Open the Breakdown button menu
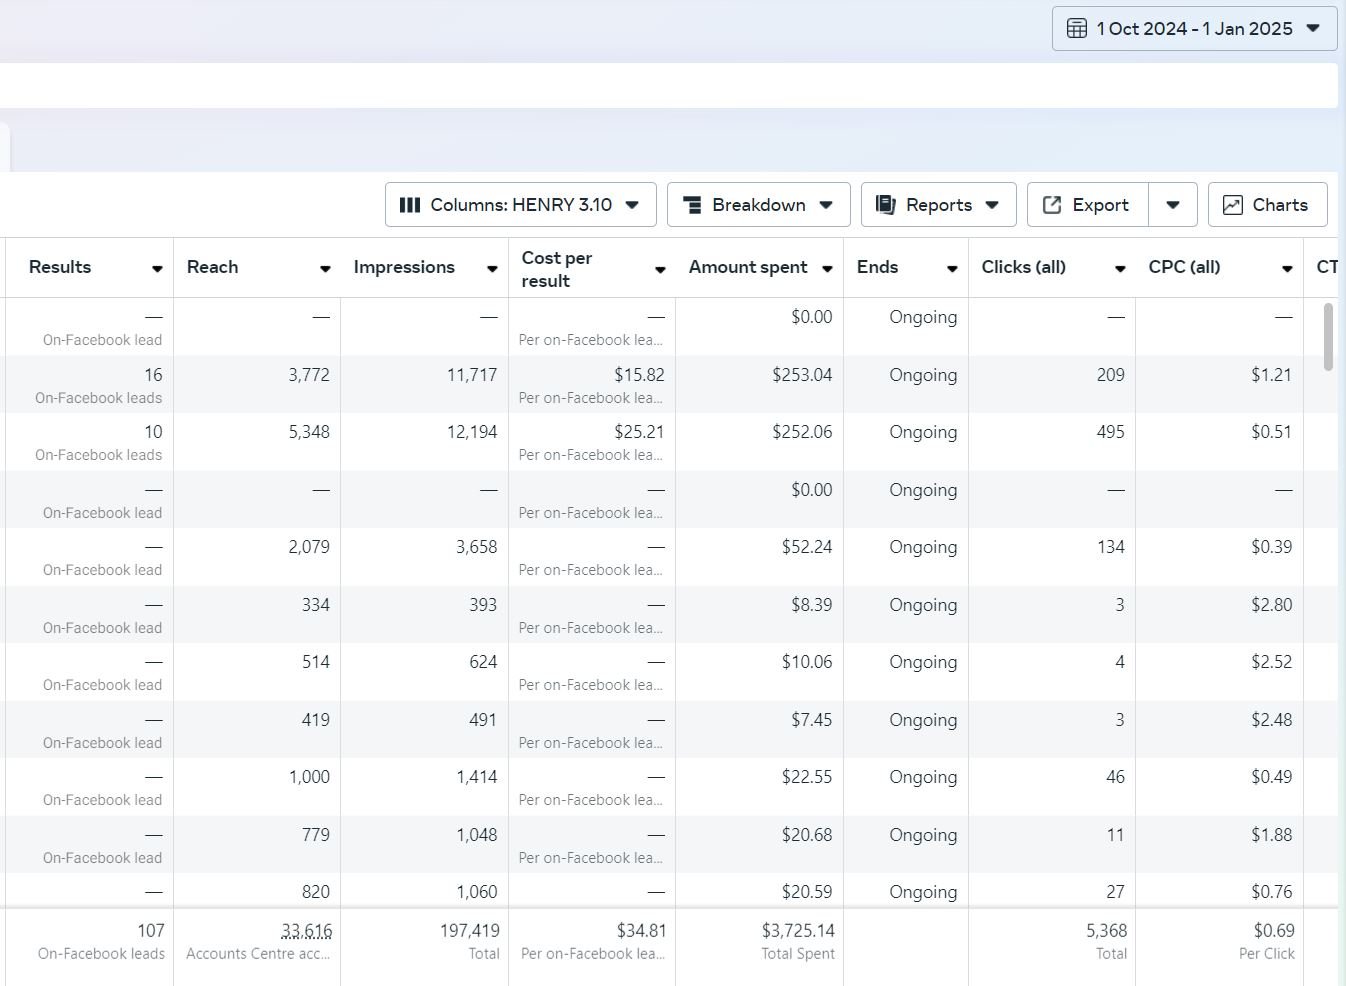This screenshot has width=1346, height=986. click(x=758, y=205)
